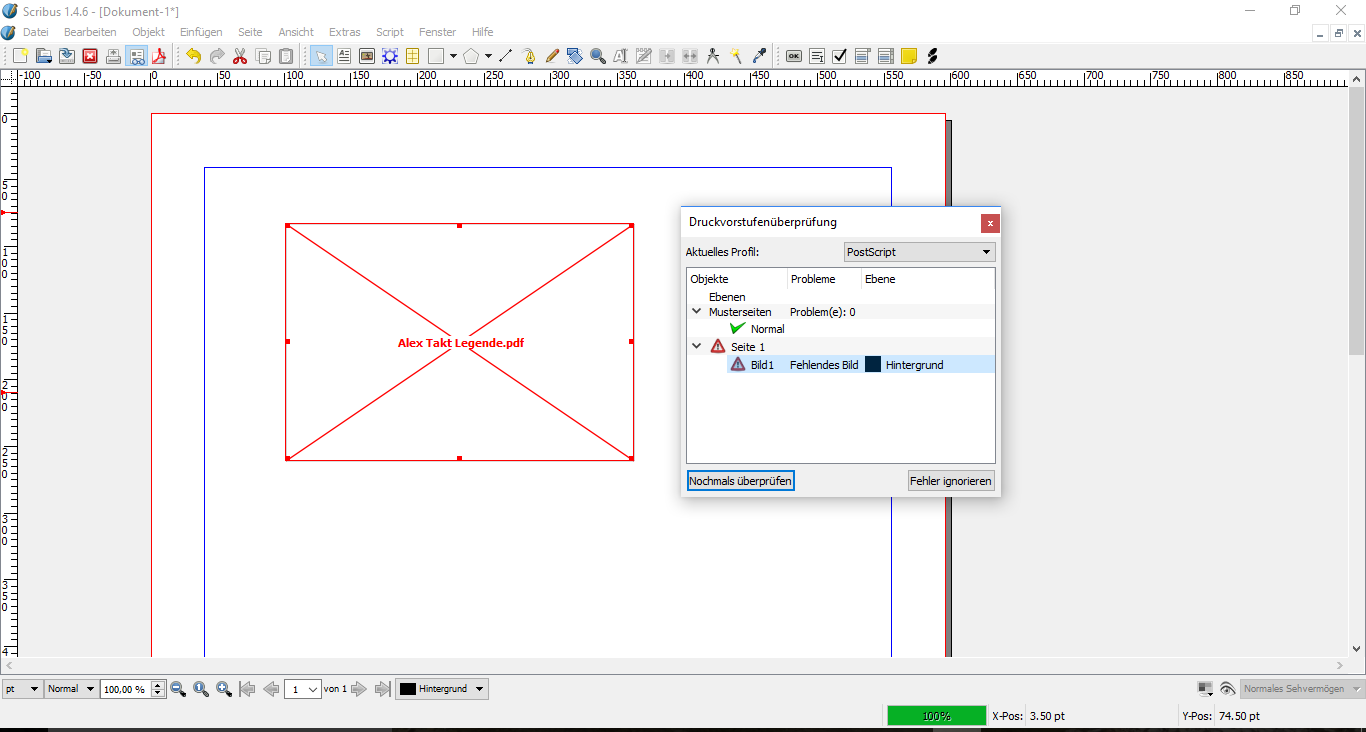This screenshot has width=1366, height=732.
Task: Pick the Bezier curve pen tool
Action: [529, 56]
